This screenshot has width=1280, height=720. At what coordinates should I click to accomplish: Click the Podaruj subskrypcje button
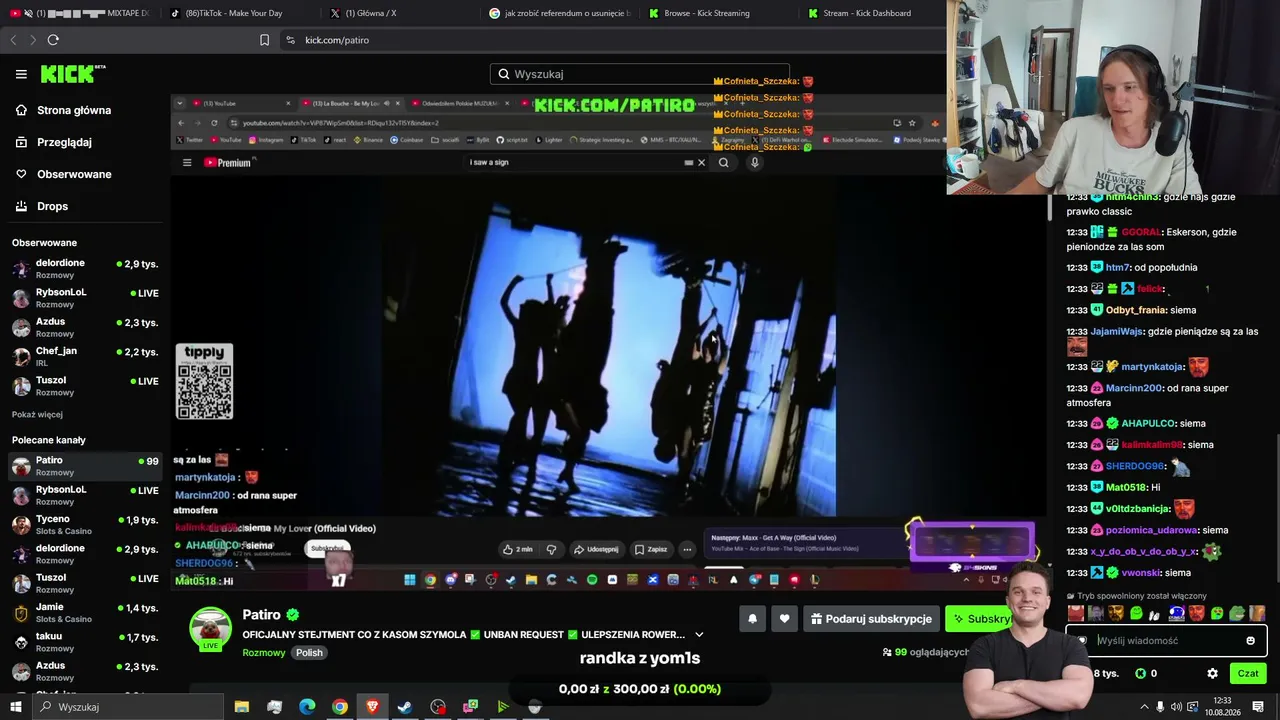870,619
